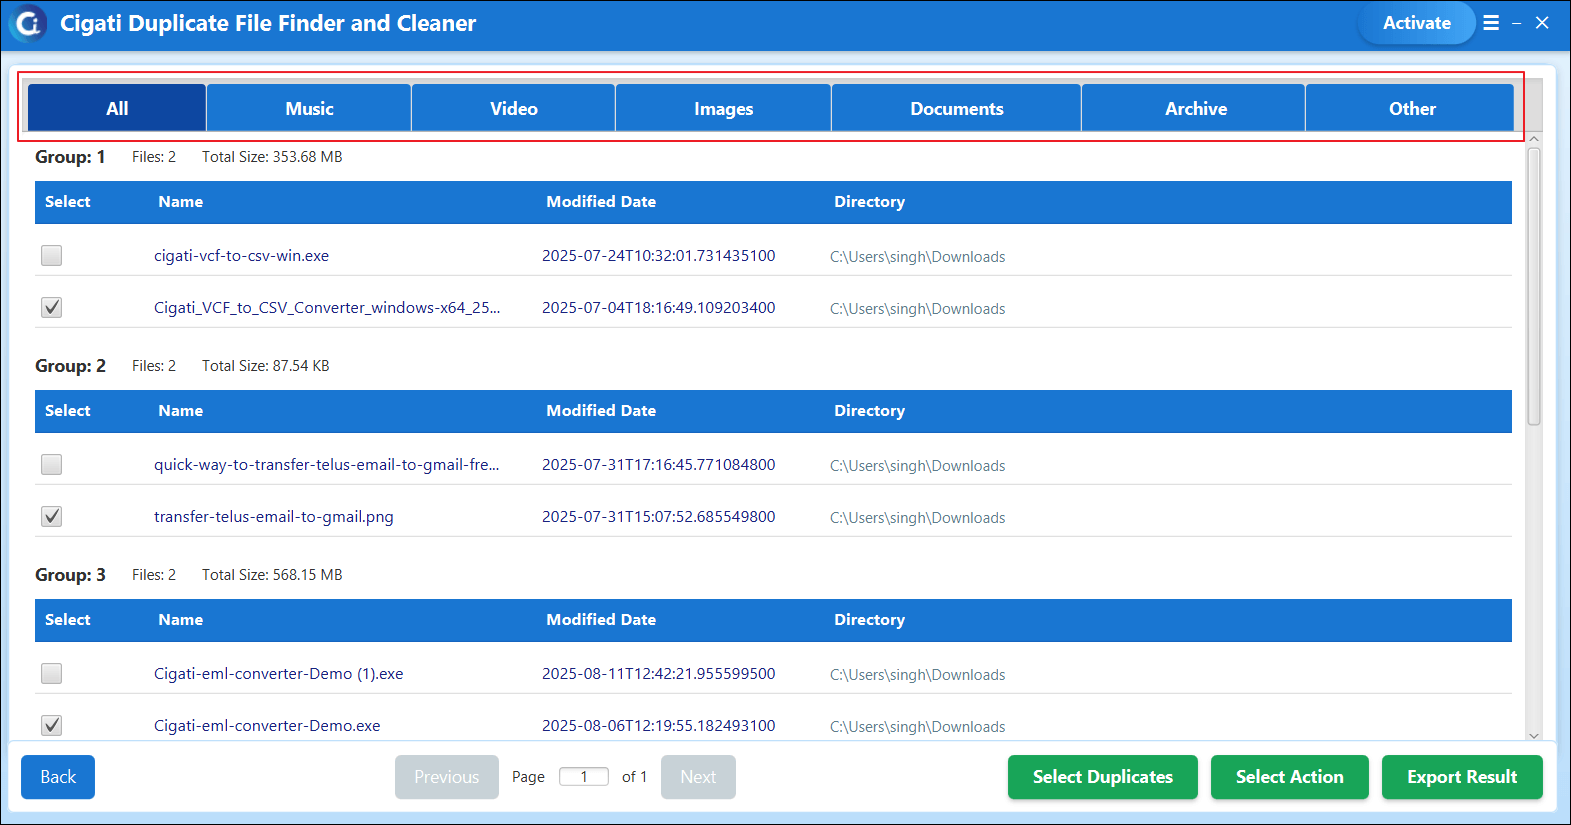Switch to the Other tab
Image resolution: width=1571 pixels, height=825 pixels.
[x=1411, y=108]
